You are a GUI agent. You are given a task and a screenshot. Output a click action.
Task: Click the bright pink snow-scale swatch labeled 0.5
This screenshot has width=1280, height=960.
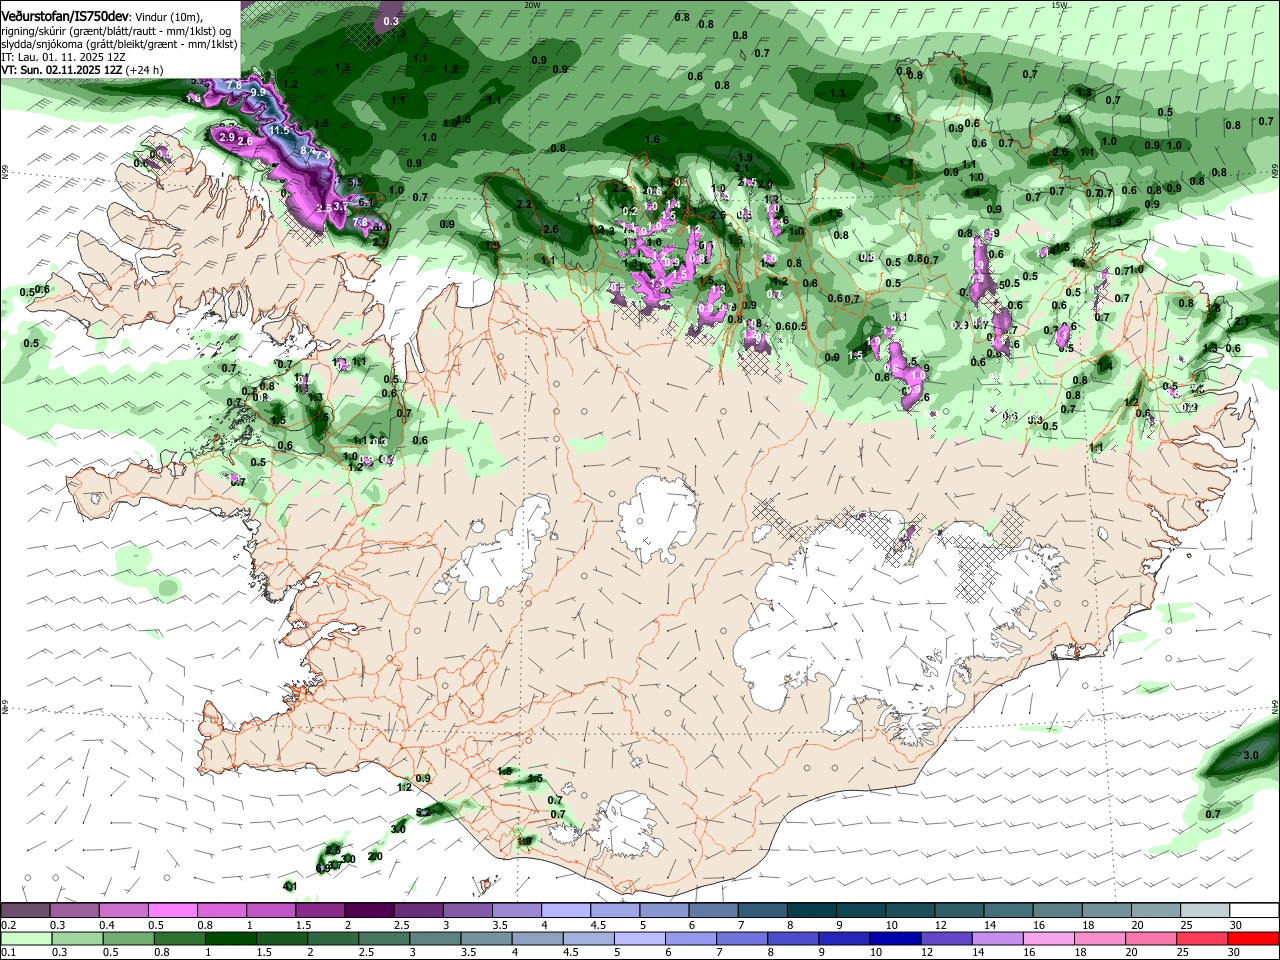pyautogui.click(x=172, y=910)
